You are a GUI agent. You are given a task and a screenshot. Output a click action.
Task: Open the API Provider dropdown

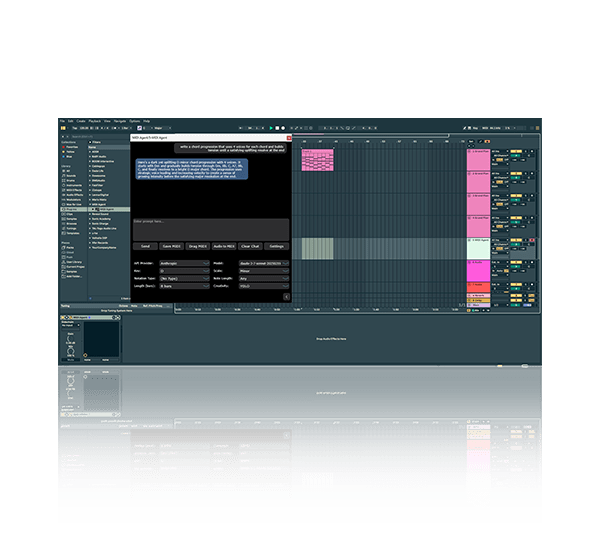pyautogui.click(x=184, y=265)
